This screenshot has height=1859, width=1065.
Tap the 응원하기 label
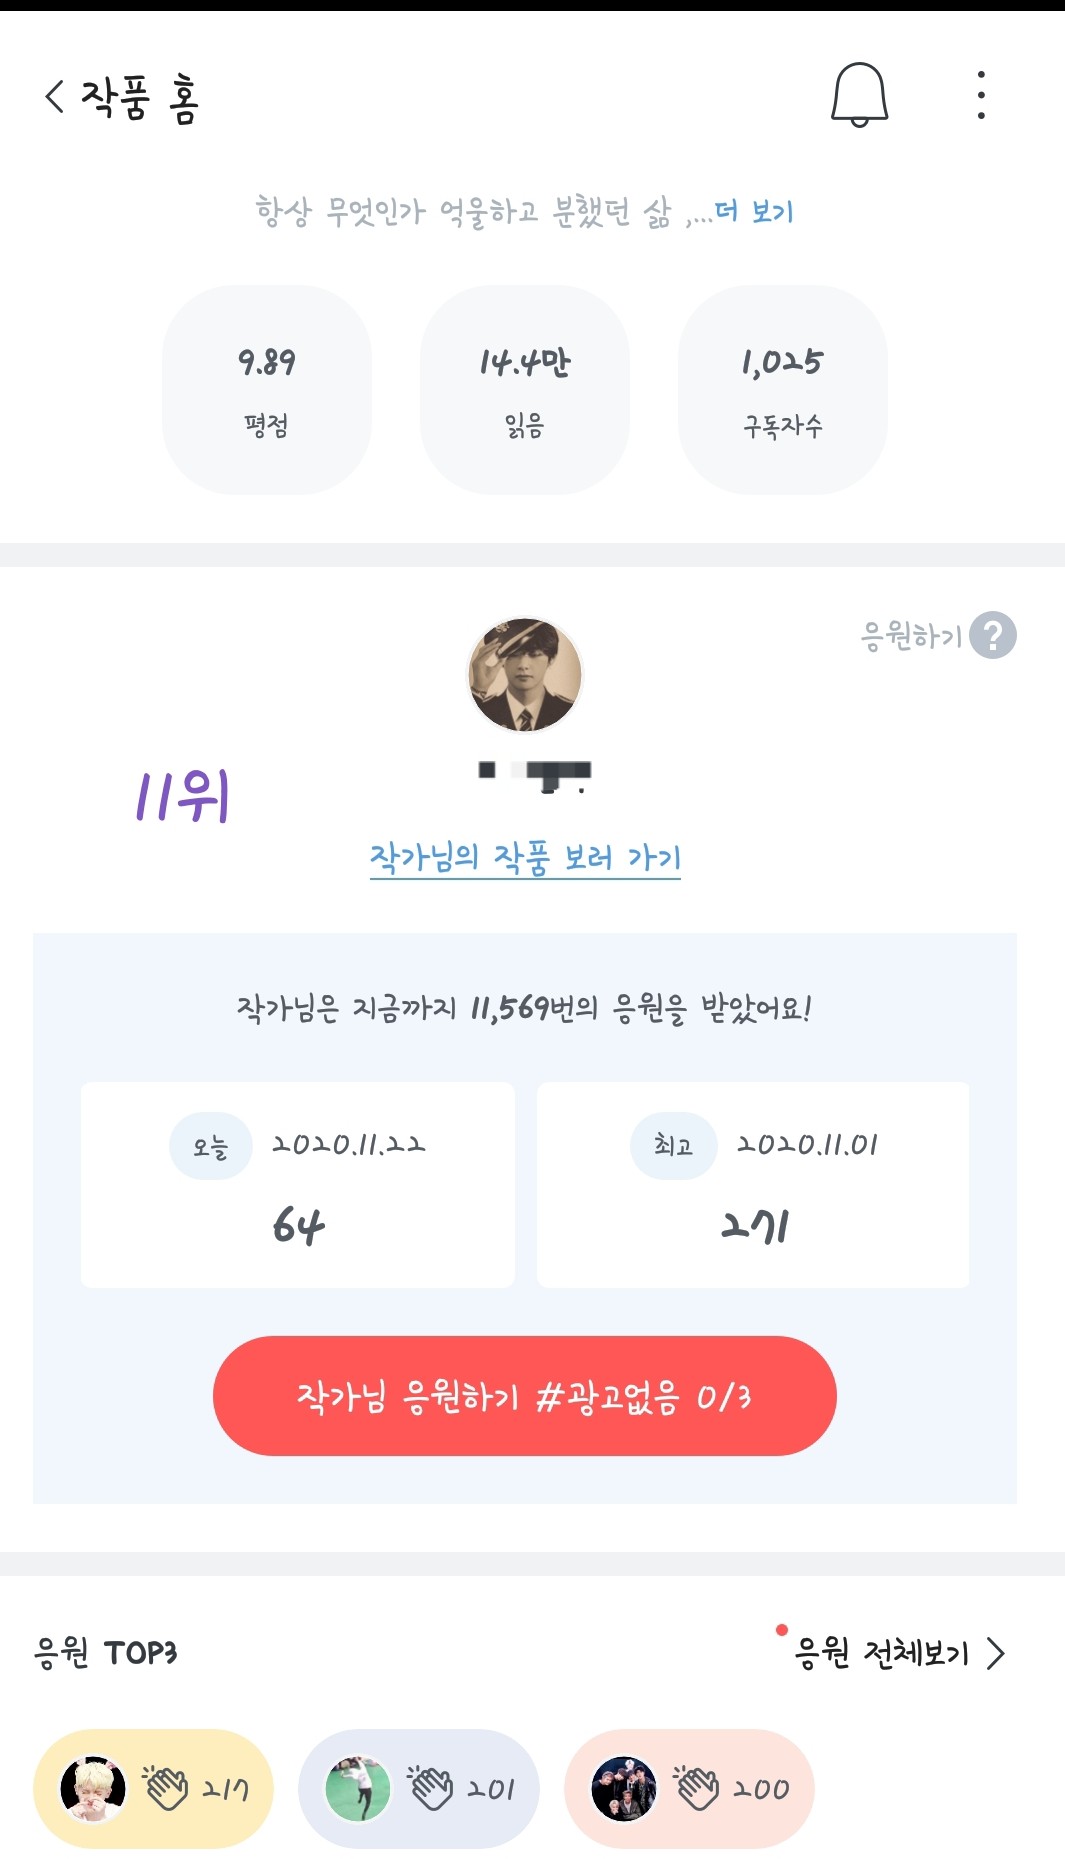point(910,635)
